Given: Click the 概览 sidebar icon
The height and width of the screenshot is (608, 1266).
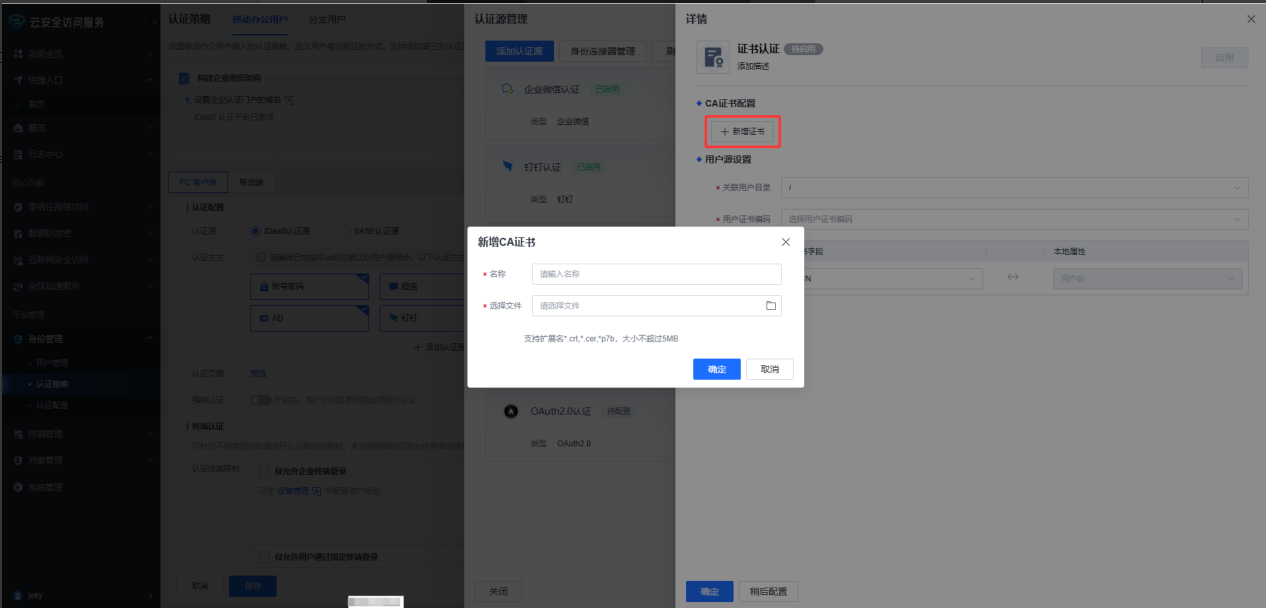Looking at the screenshot, I should coord(18,129).
